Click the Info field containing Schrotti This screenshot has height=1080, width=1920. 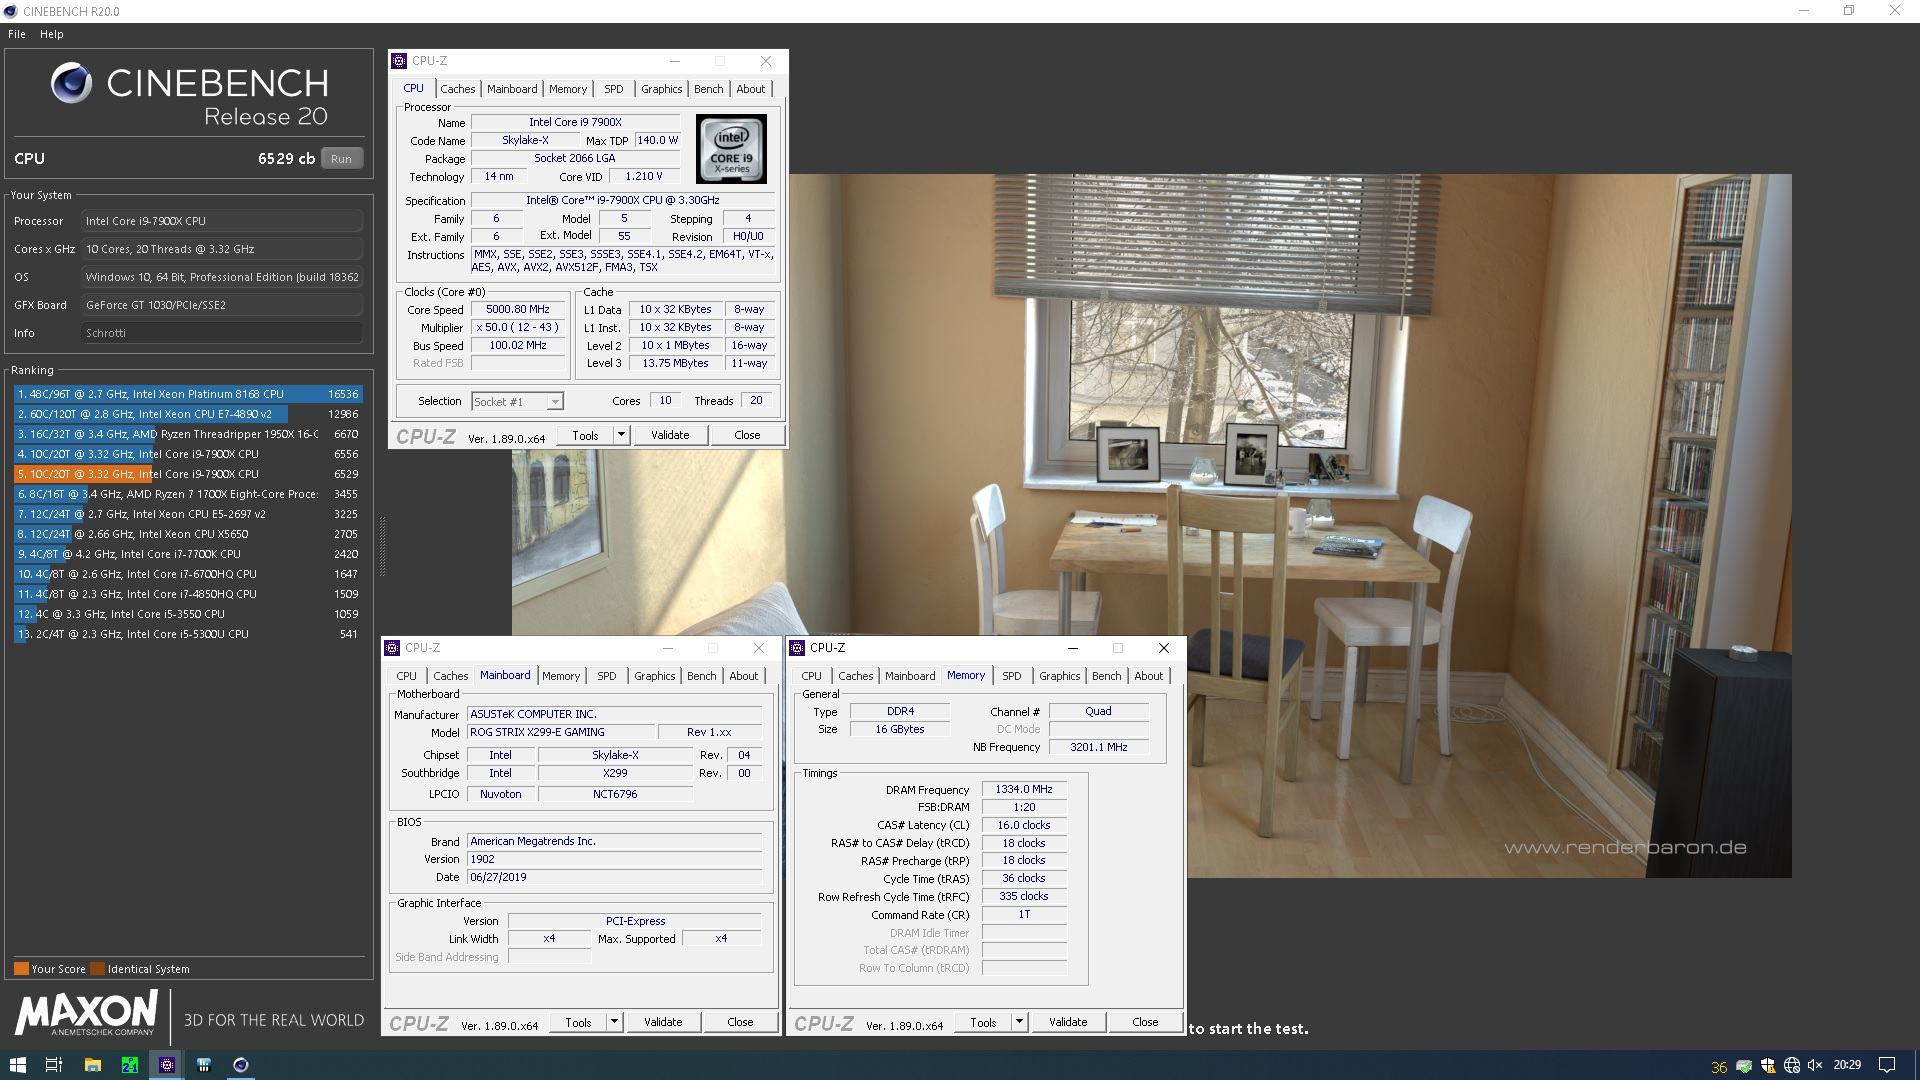[221, 333]
